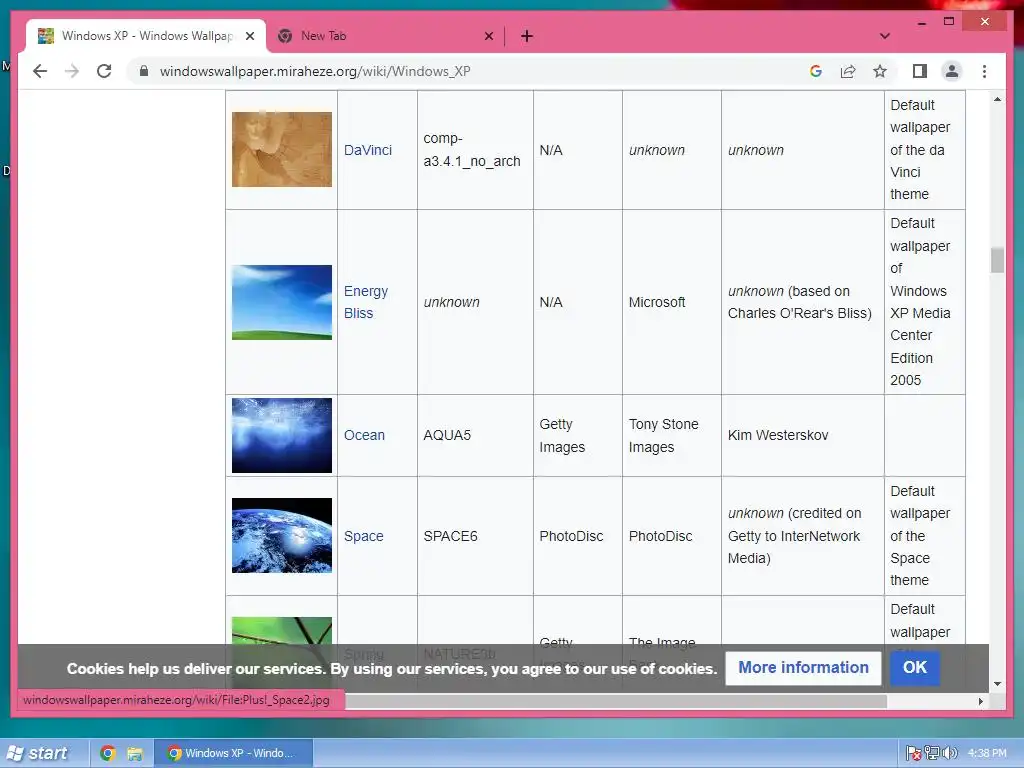The image size is (1024, 768).
Task: Click the vertical scrollbar down arrow
Action: click(997, 684)
